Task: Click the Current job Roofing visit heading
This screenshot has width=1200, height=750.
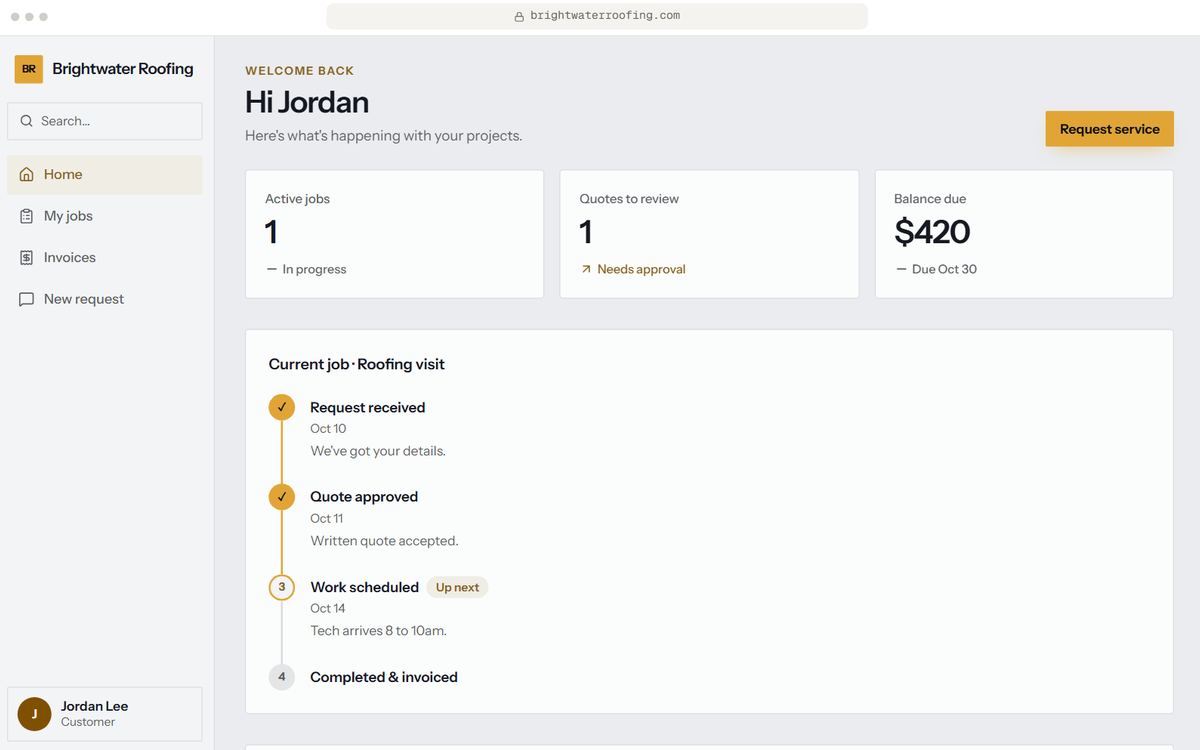Action: click(x=356, y=364)
